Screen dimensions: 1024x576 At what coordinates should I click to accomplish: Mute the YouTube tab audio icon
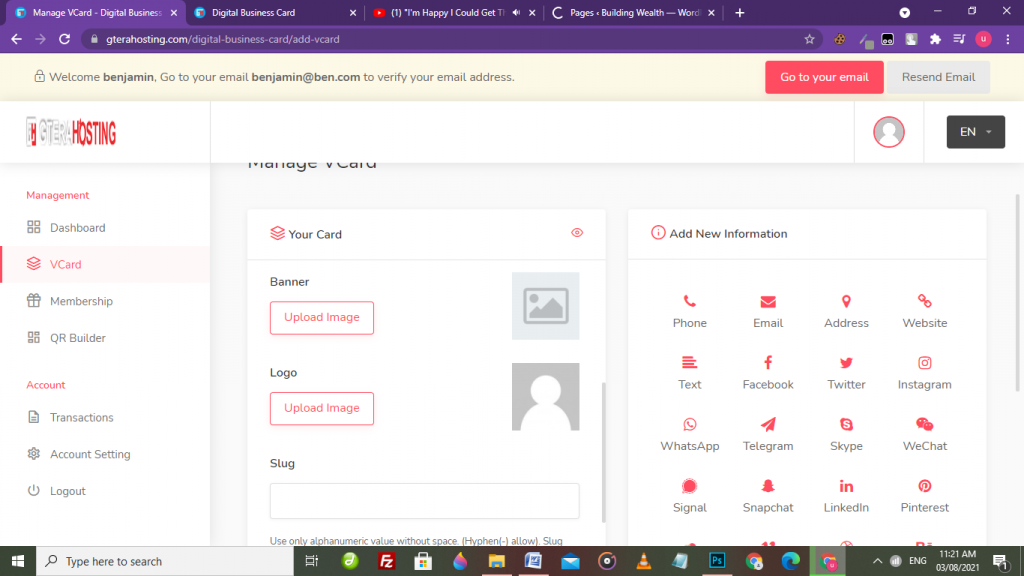point(516,12)
